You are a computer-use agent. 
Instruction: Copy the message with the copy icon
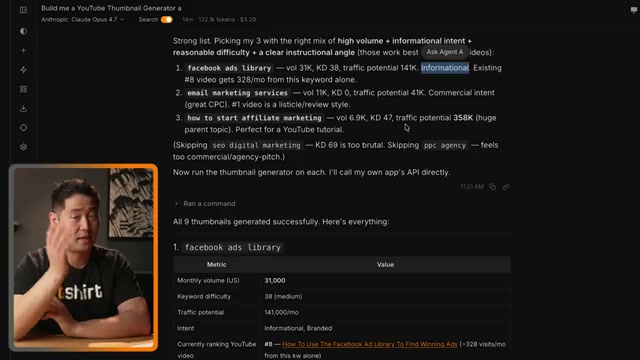click(492, 187)
